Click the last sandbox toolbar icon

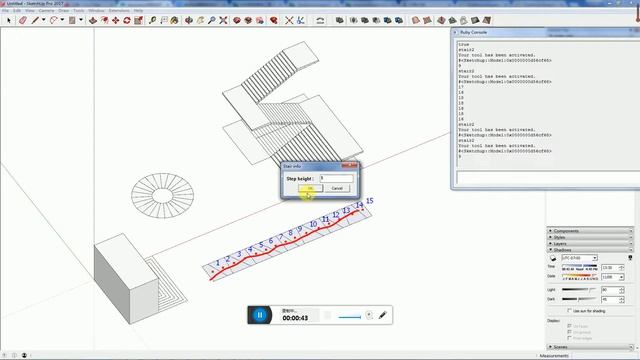pos(487,20)
